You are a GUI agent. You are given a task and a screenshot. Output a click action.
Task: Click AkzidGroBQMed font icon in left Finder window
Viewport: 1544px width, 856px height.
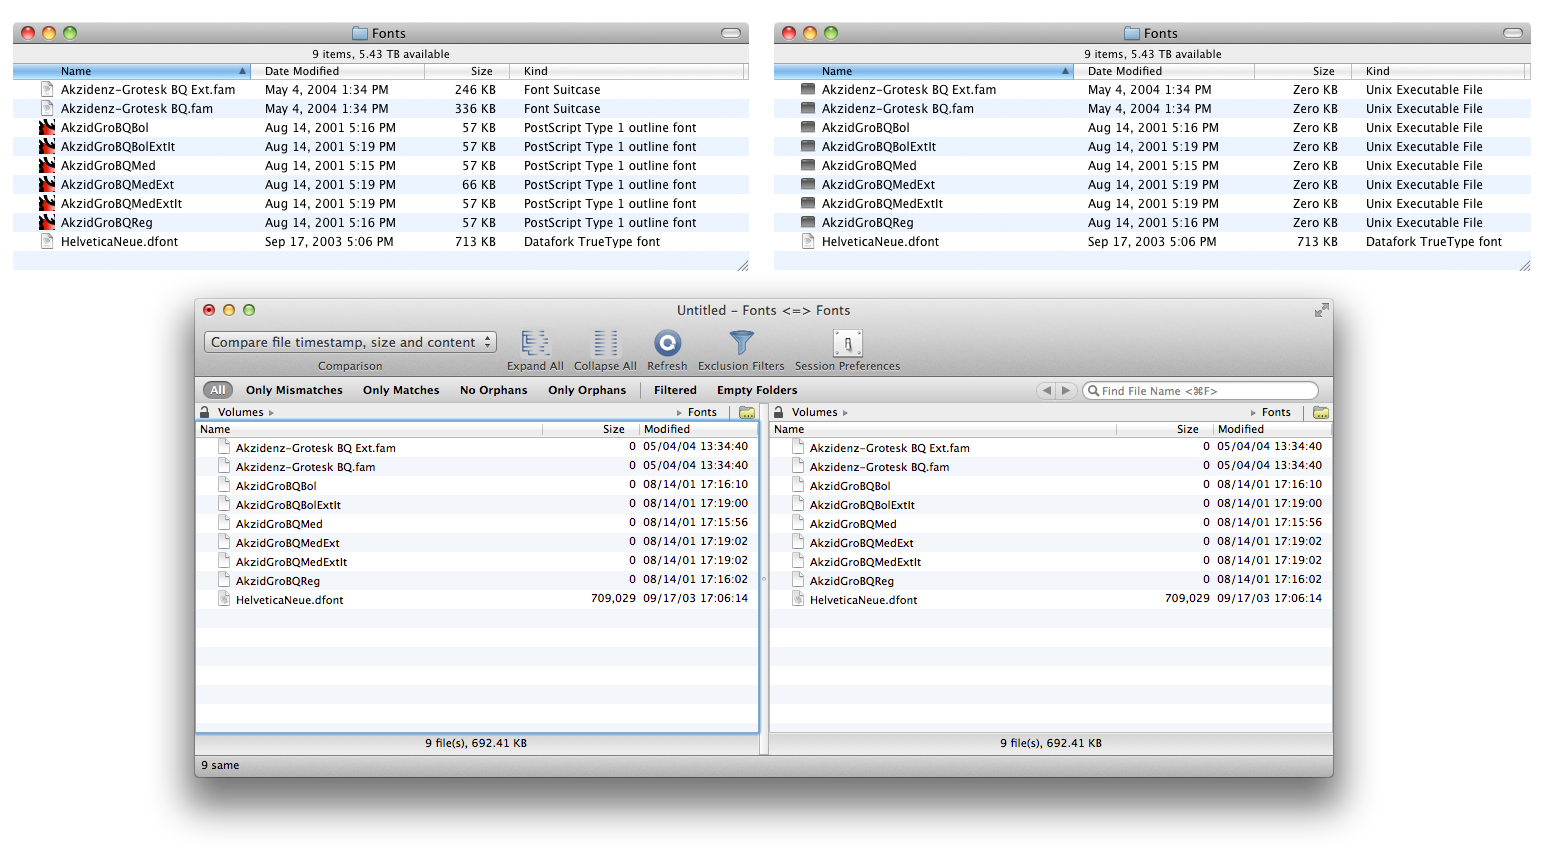pyautogui.click(x=47, y=165)
